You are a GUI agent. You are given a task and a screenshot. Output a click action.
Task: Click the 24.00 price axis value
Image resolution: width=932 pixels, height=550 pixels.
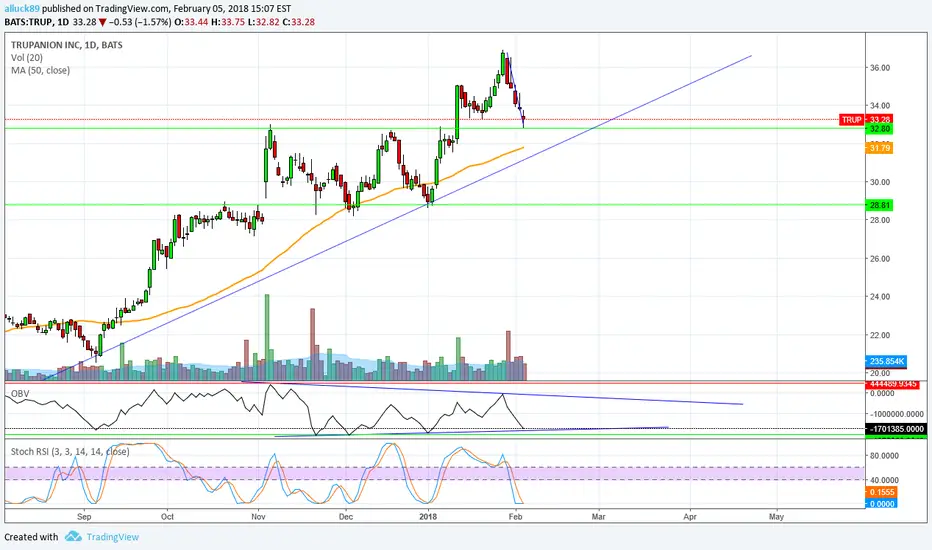point(880,297)
